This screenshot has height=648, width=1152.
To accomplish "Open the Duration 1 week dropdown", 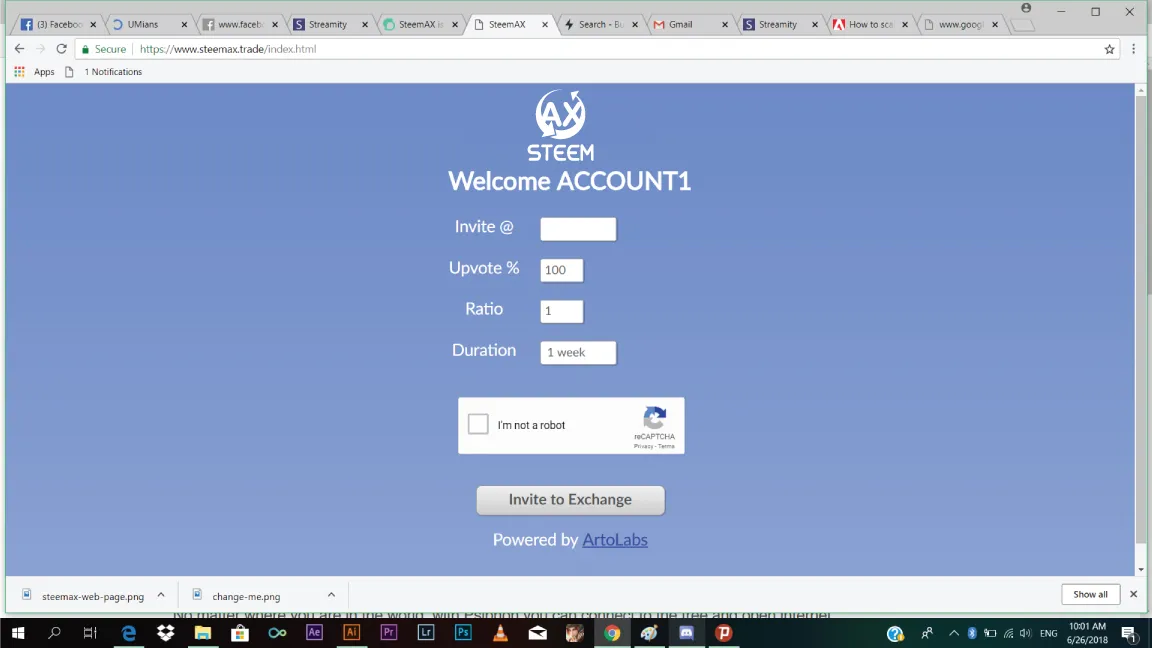I will pos(578,353).
